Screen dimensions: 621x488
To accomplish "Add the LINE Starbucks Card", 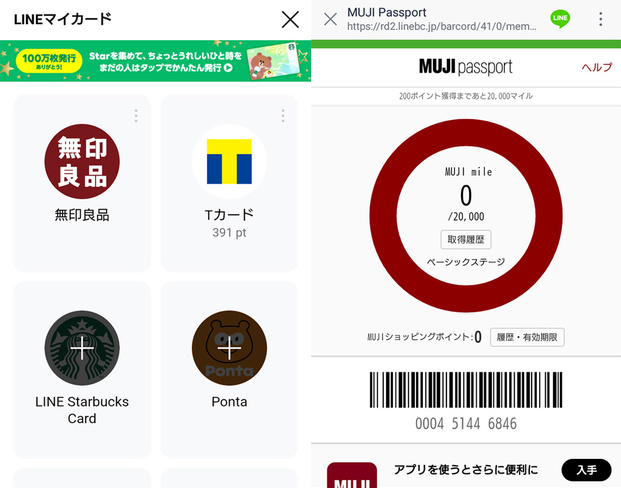I will 82,348.
